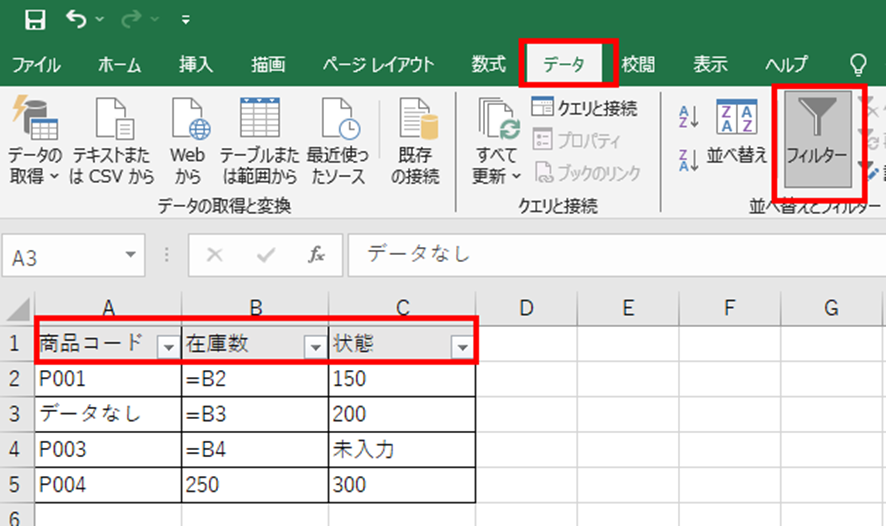The width and height of the screenshot is (886, 526).
Task: Click the sort ascending A-Z icon
Action: click(x=689, y=116)
